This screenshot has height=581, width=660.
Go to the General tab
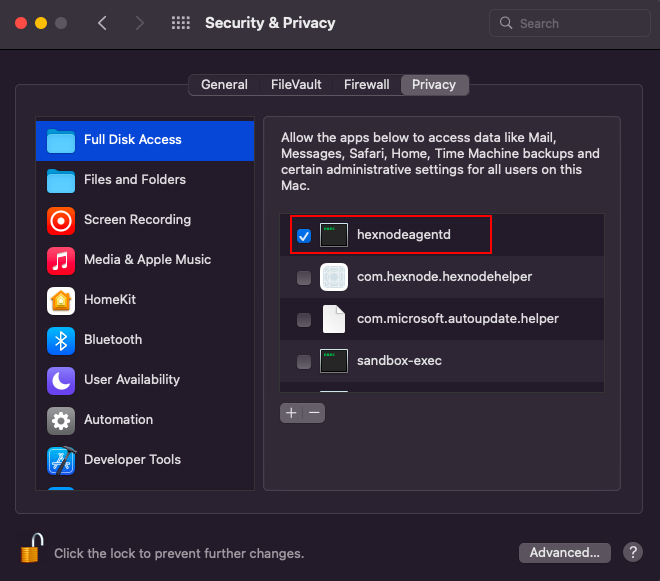click(224, 85)
